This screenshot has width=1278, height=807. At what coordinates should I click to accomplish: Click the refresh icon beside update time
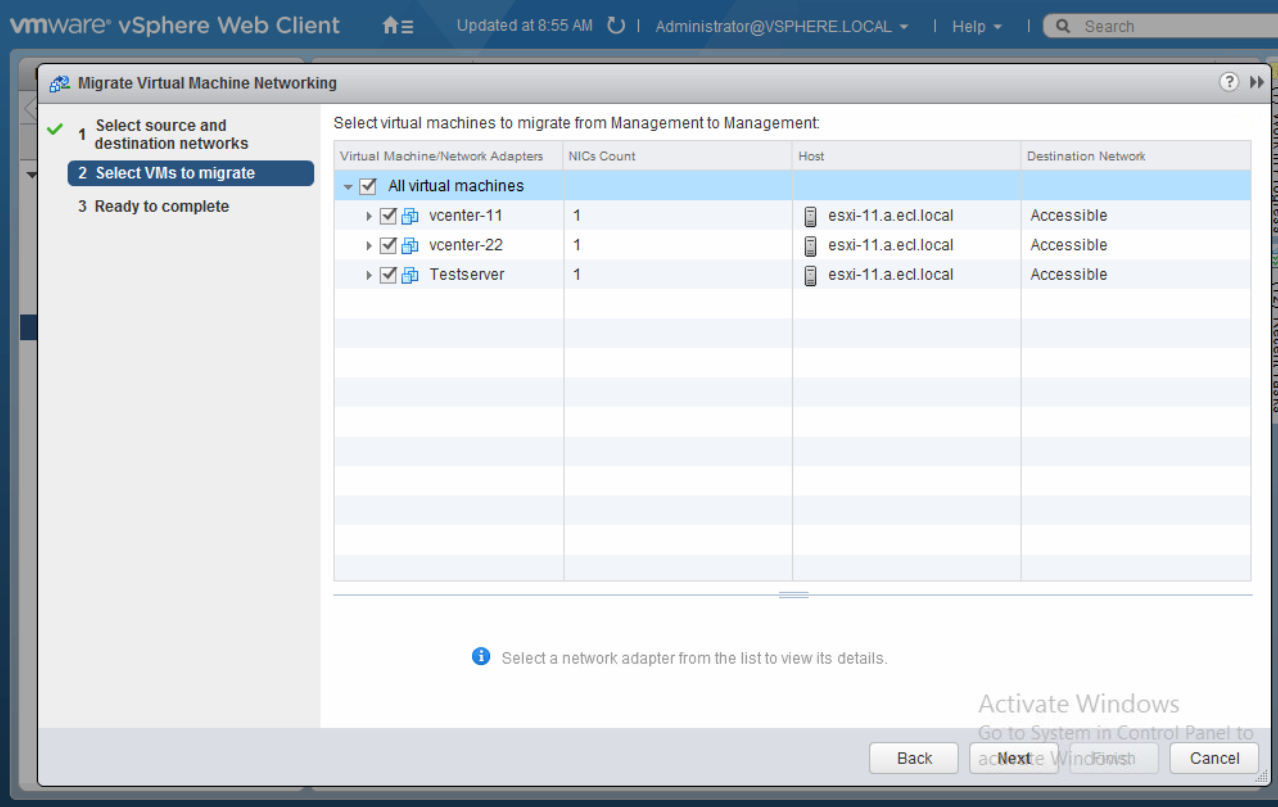pyautogui.click(x=616, y=26)
